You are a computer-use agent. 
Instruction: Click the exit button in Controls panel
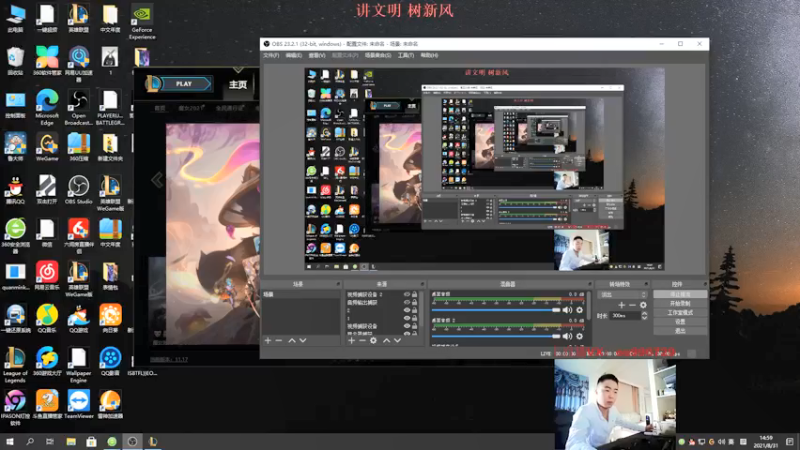click(x=680, y=331)
